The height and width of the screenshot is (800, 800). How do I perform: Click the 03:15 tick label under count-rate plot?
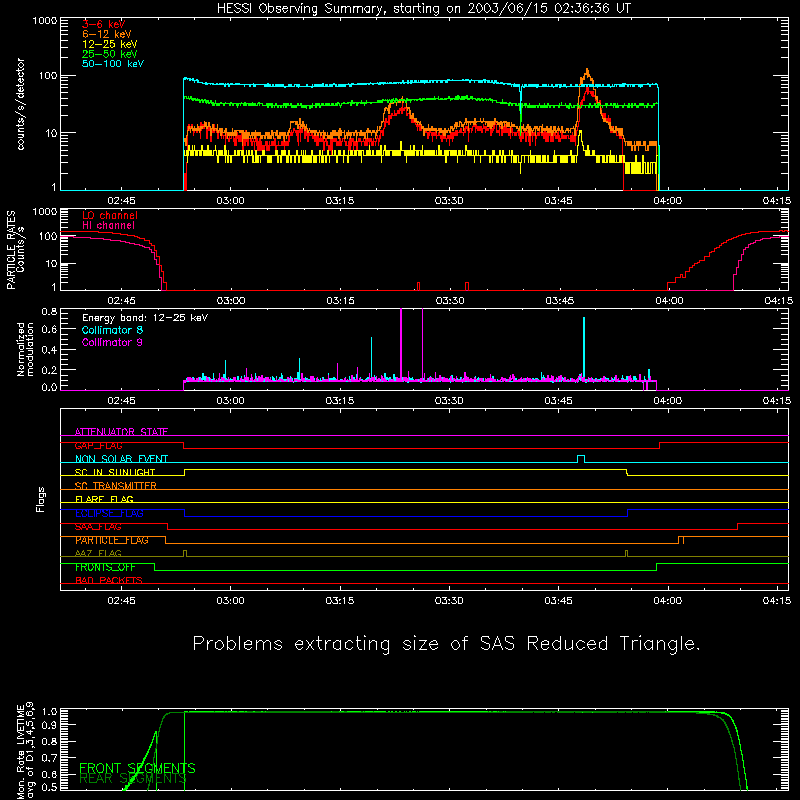[x=339, y=201]
